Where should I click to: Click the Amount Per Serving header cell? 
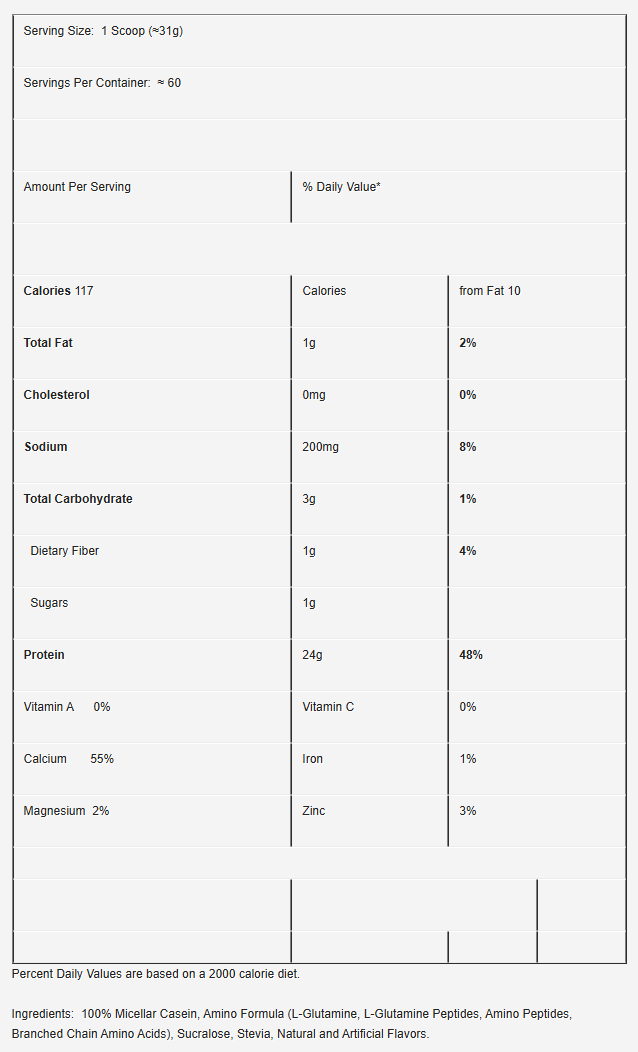(152, 197)
